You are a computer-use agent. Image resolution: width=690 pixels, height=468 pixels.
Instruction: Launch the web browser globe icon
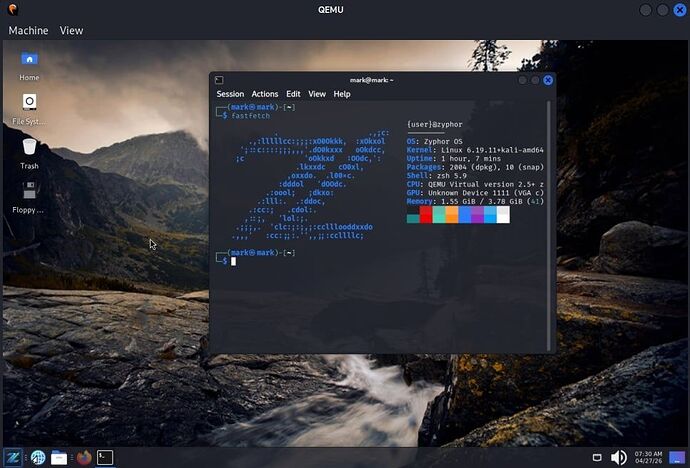pos(38,457)
